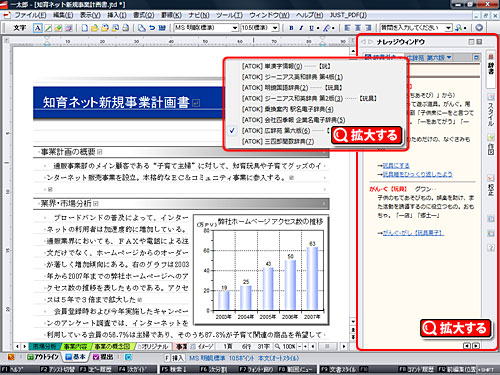The height and width of the screenshot is (375, 500).
Task: Select the text input mode 'A' icon
Action: click(38, 28)
